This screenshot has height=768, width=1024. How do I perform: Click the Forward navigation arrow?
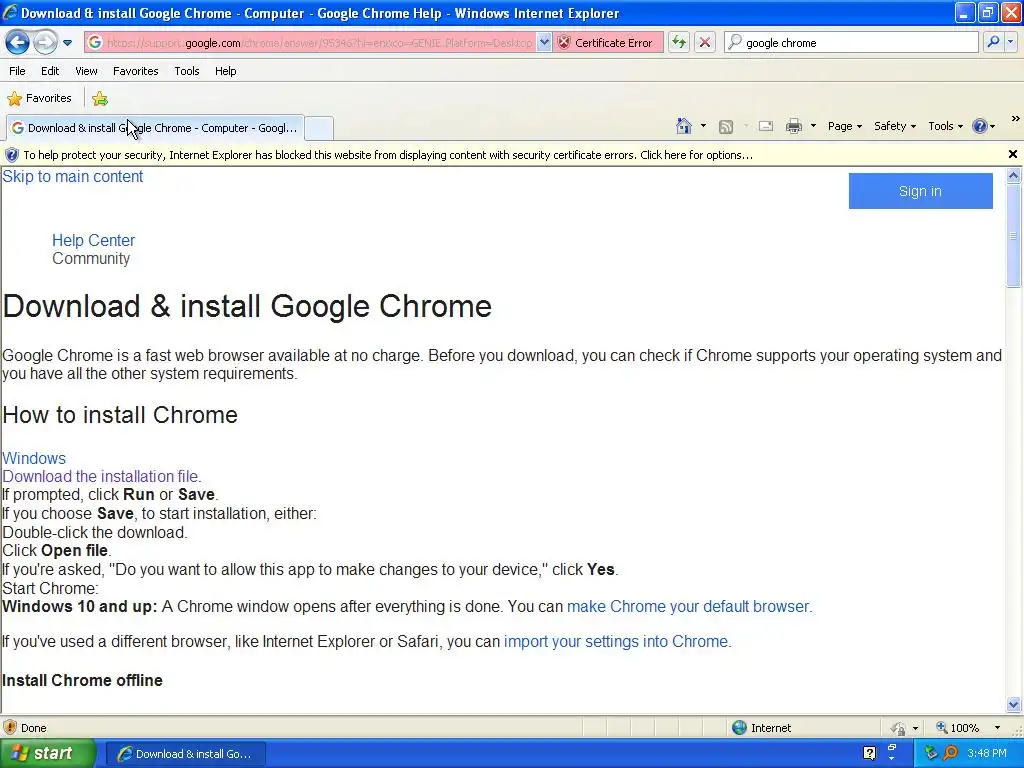point(45,43)
